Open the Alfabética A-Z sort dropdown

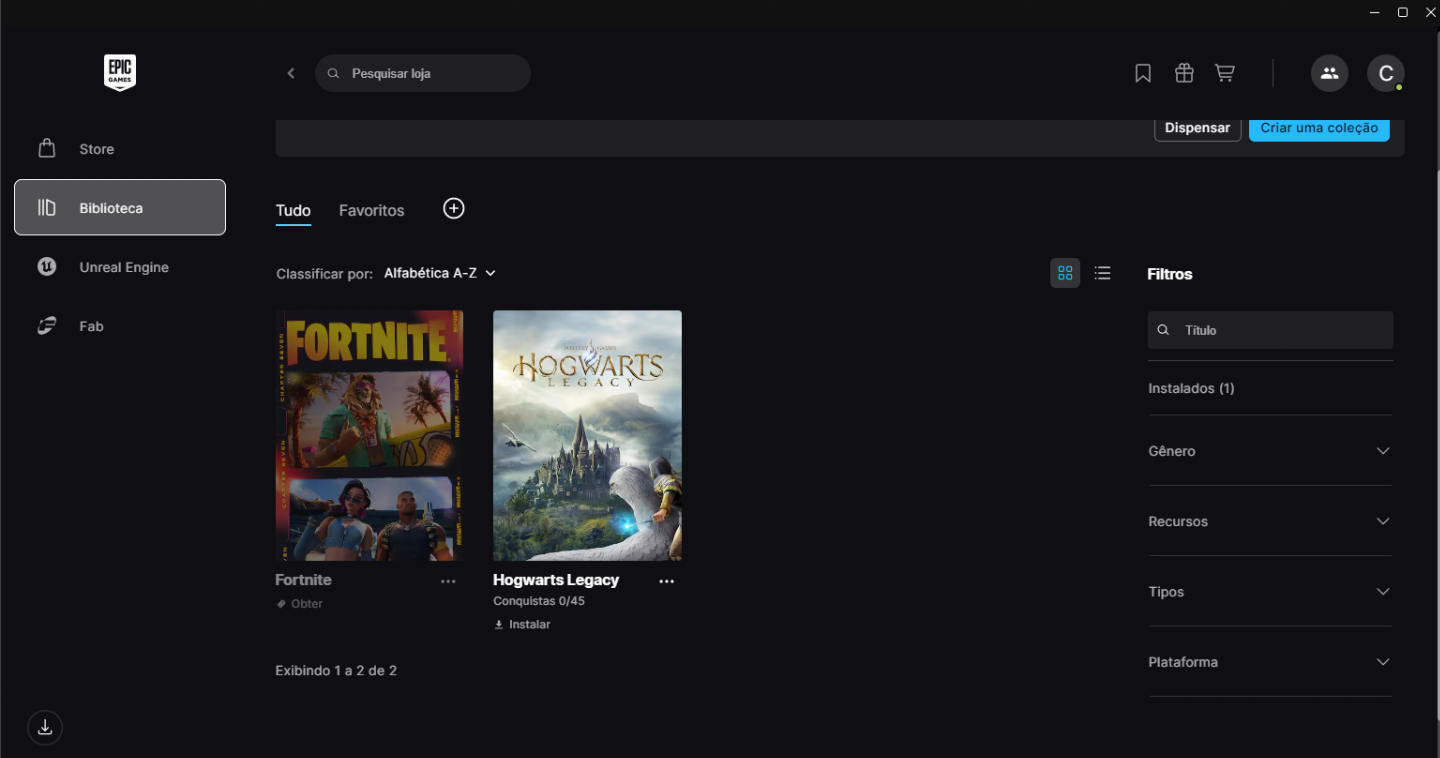(x=440, y=273)
